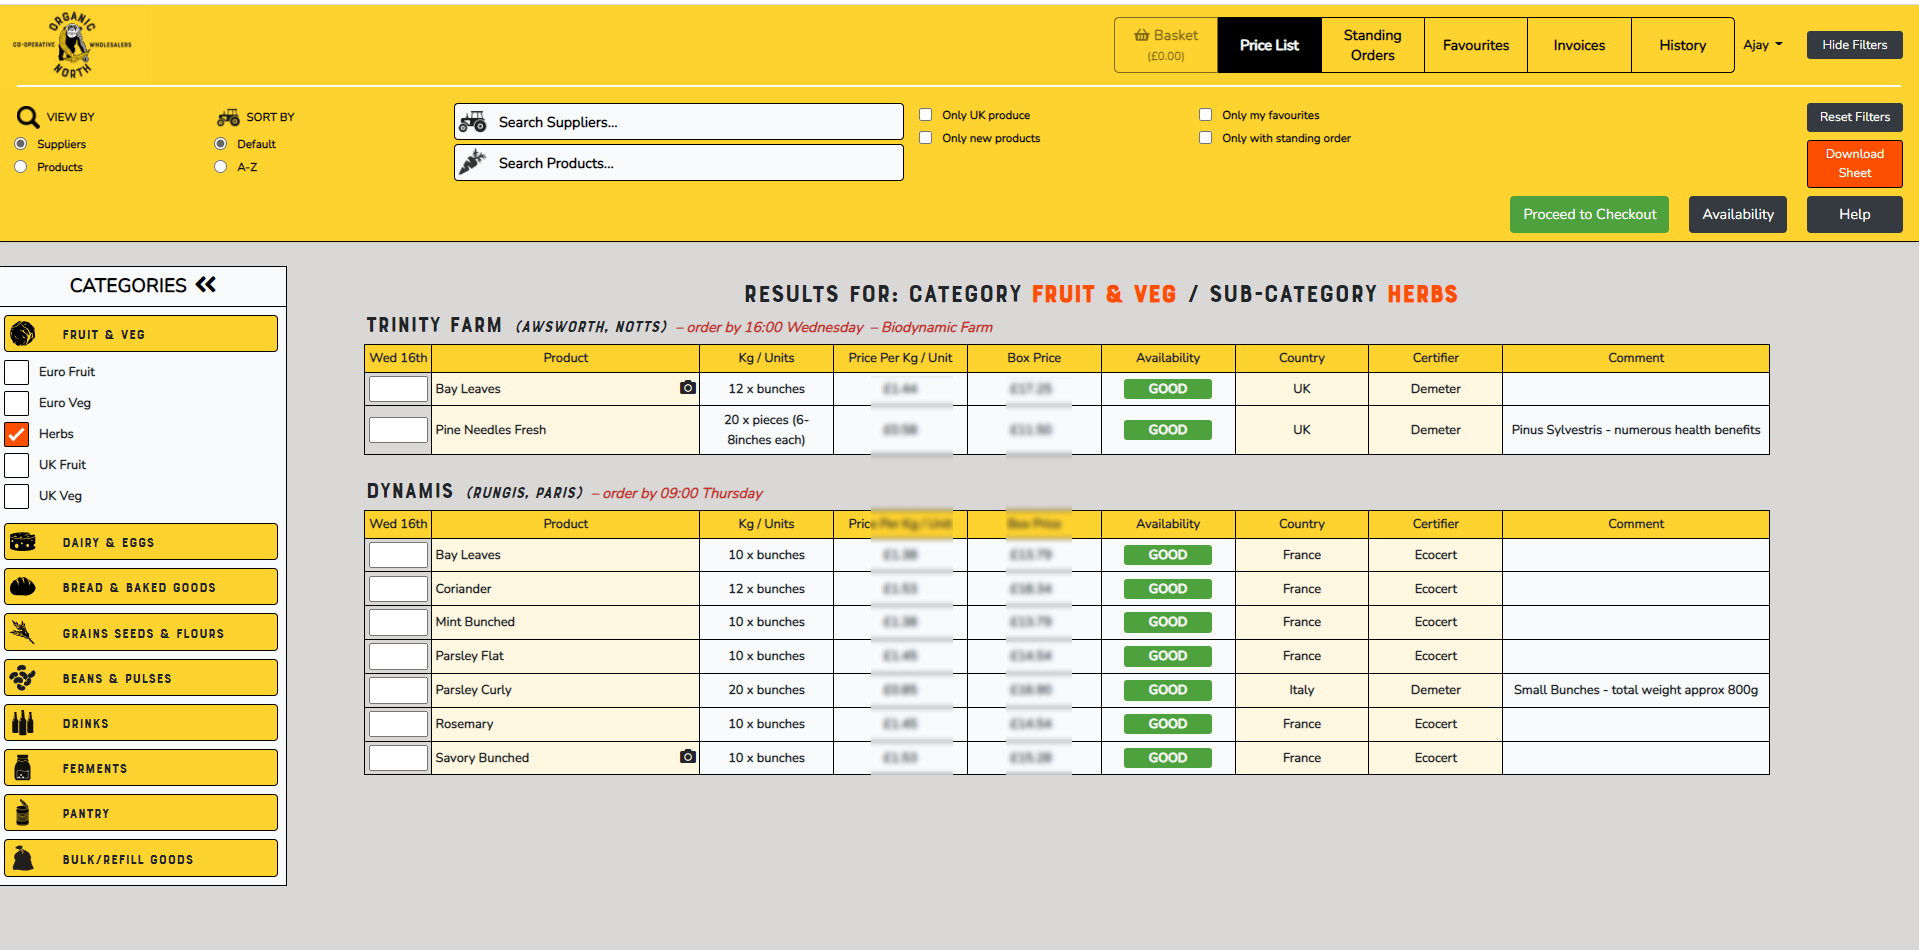
Task: Open the Price List tab
Action: pyautogui.click(x=1269, y=45)
